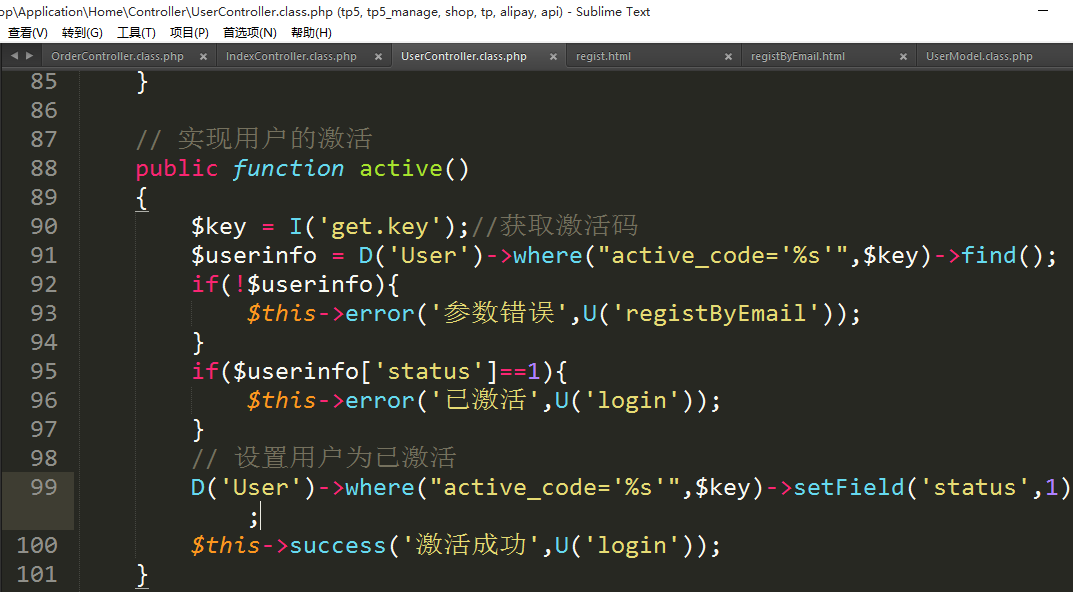Click the tab scroll right arrow
Viewport: 1073px width, 592px height.
(28, 56)
